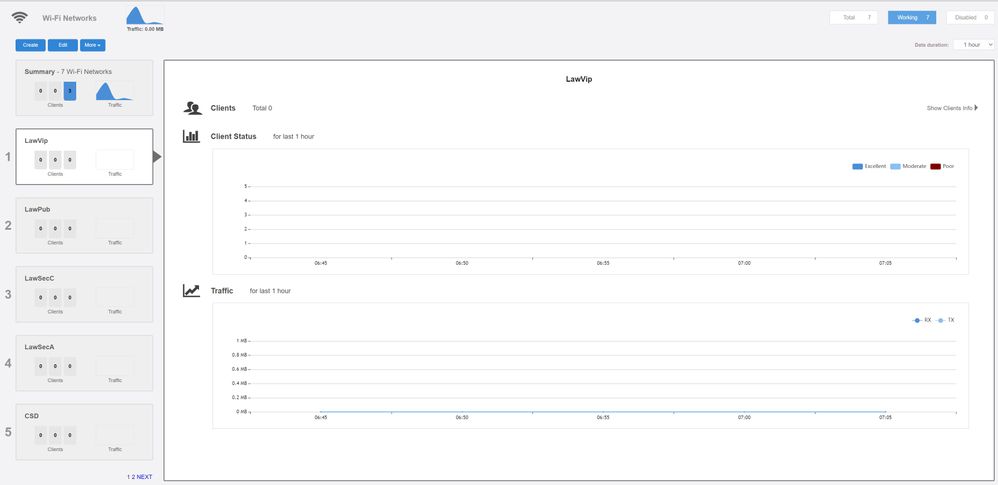Toggle the RX series in traffic legend

click(x=922, y=320)
